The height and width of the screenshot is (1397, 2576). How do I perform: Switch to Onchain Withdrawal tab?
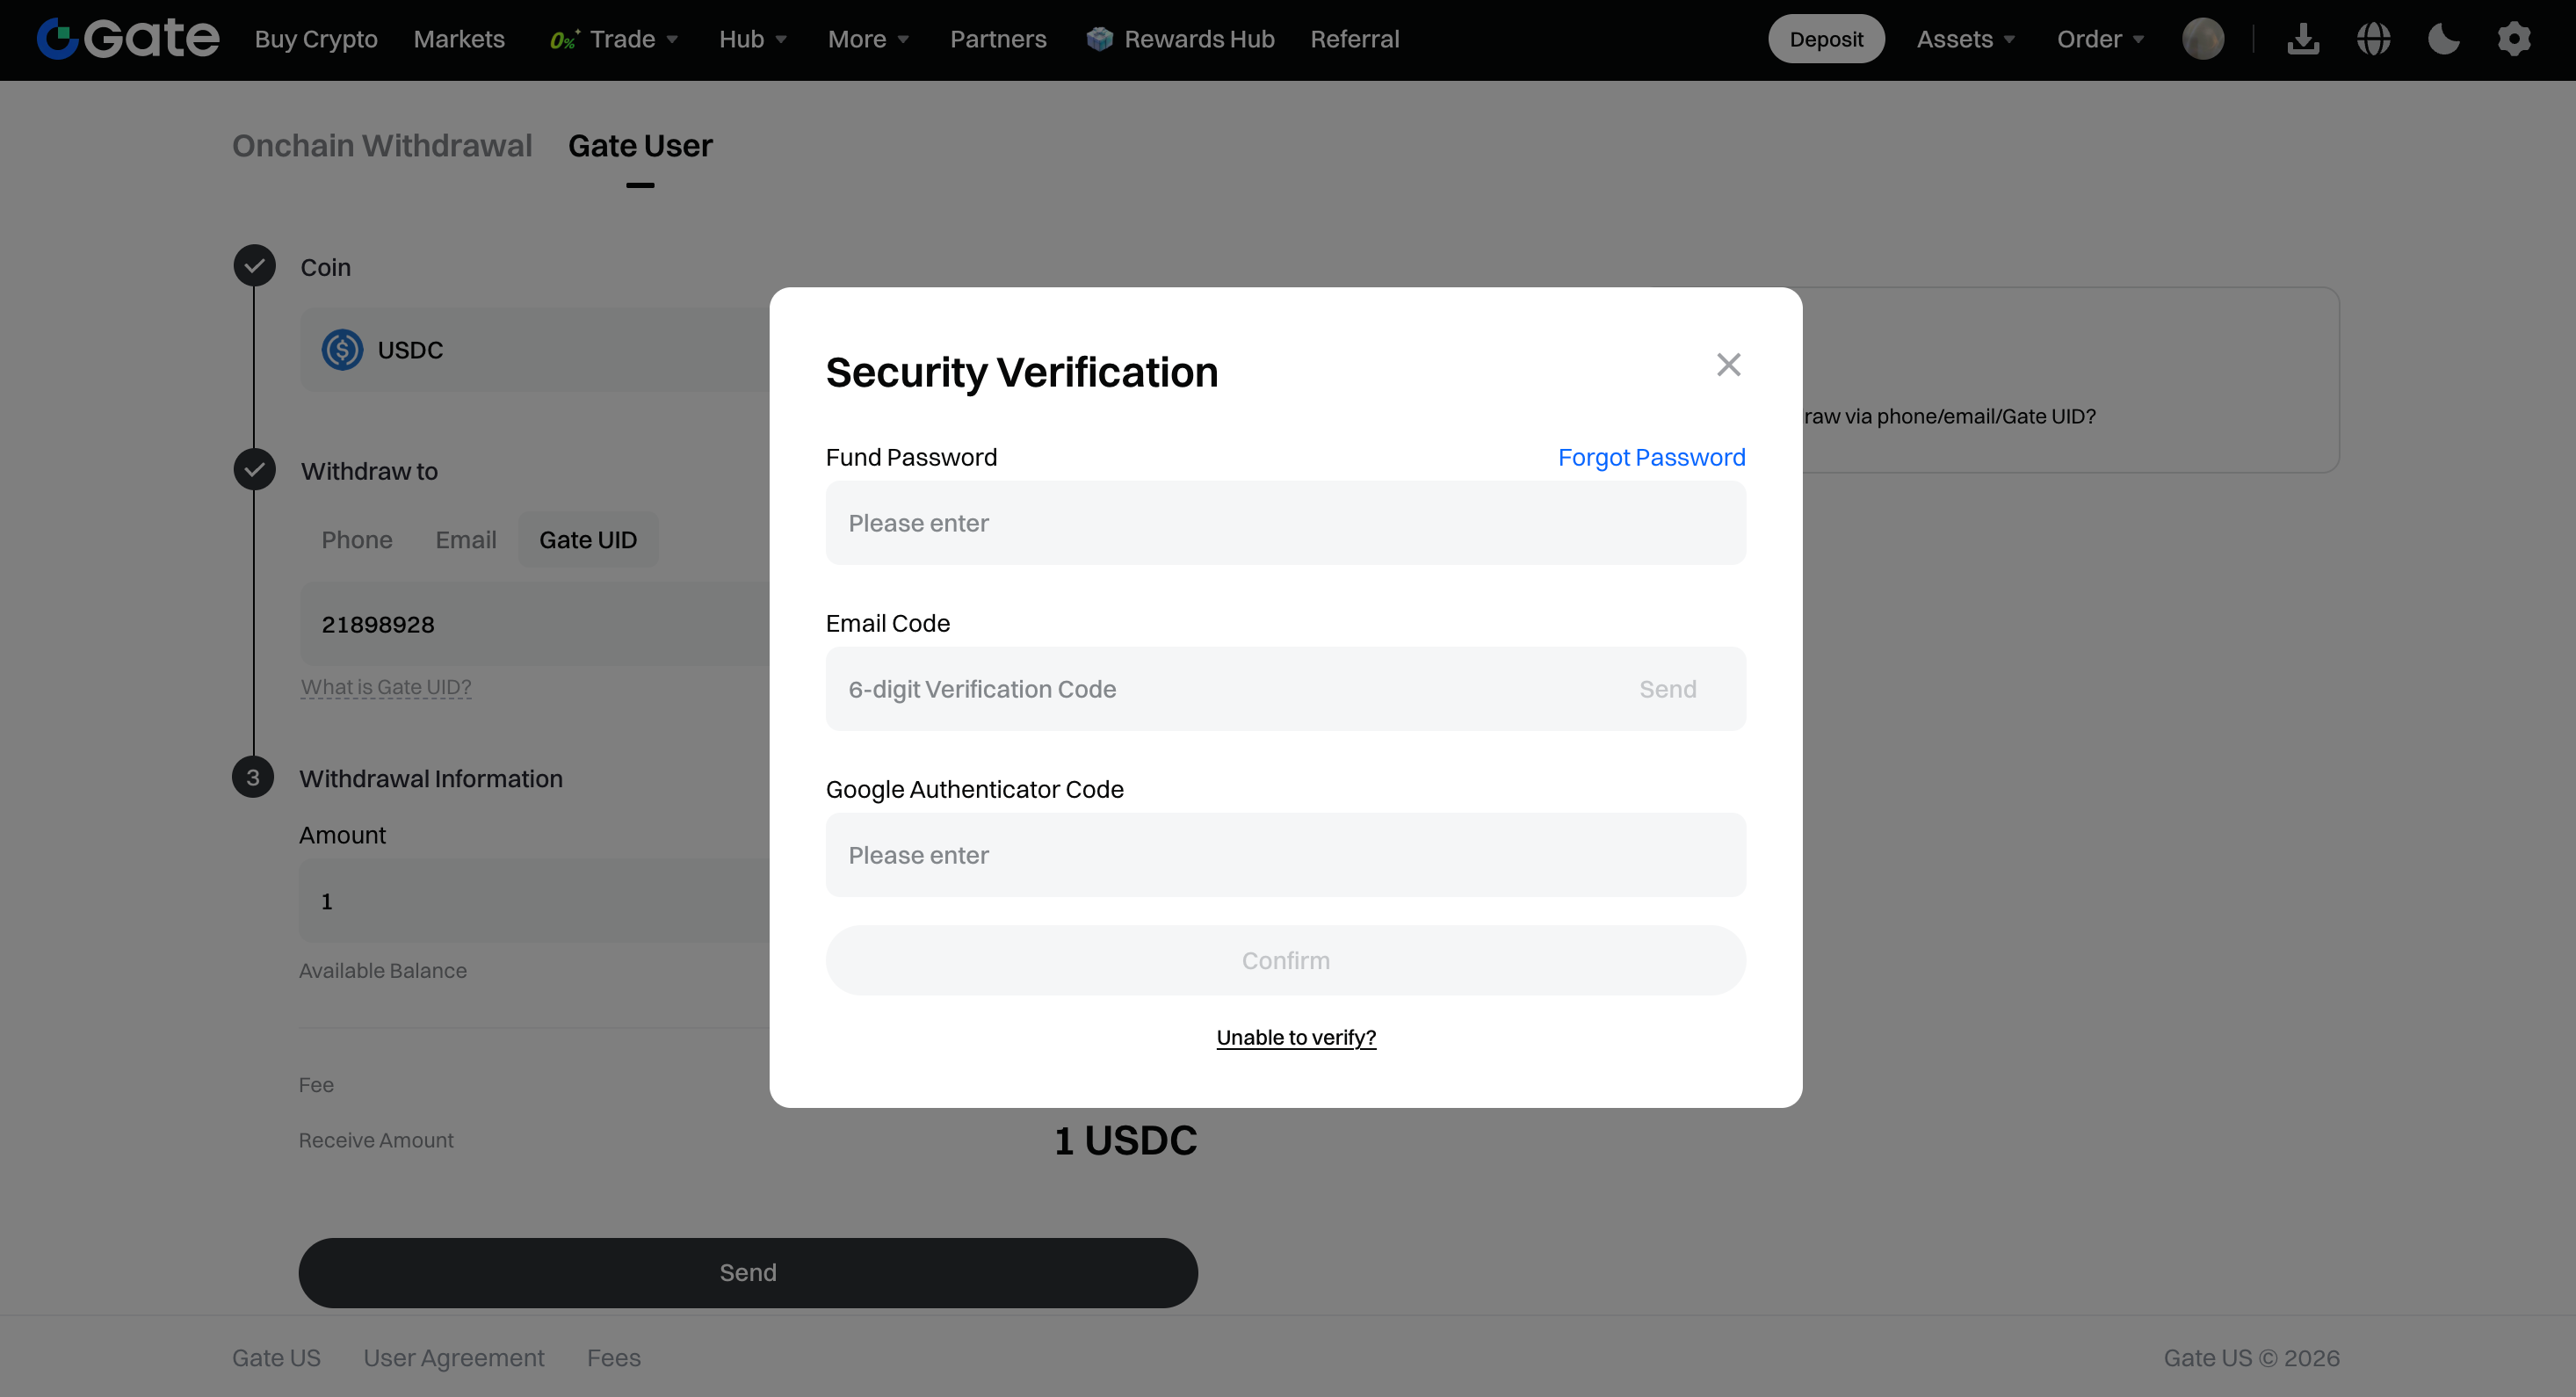click(382, 146)
